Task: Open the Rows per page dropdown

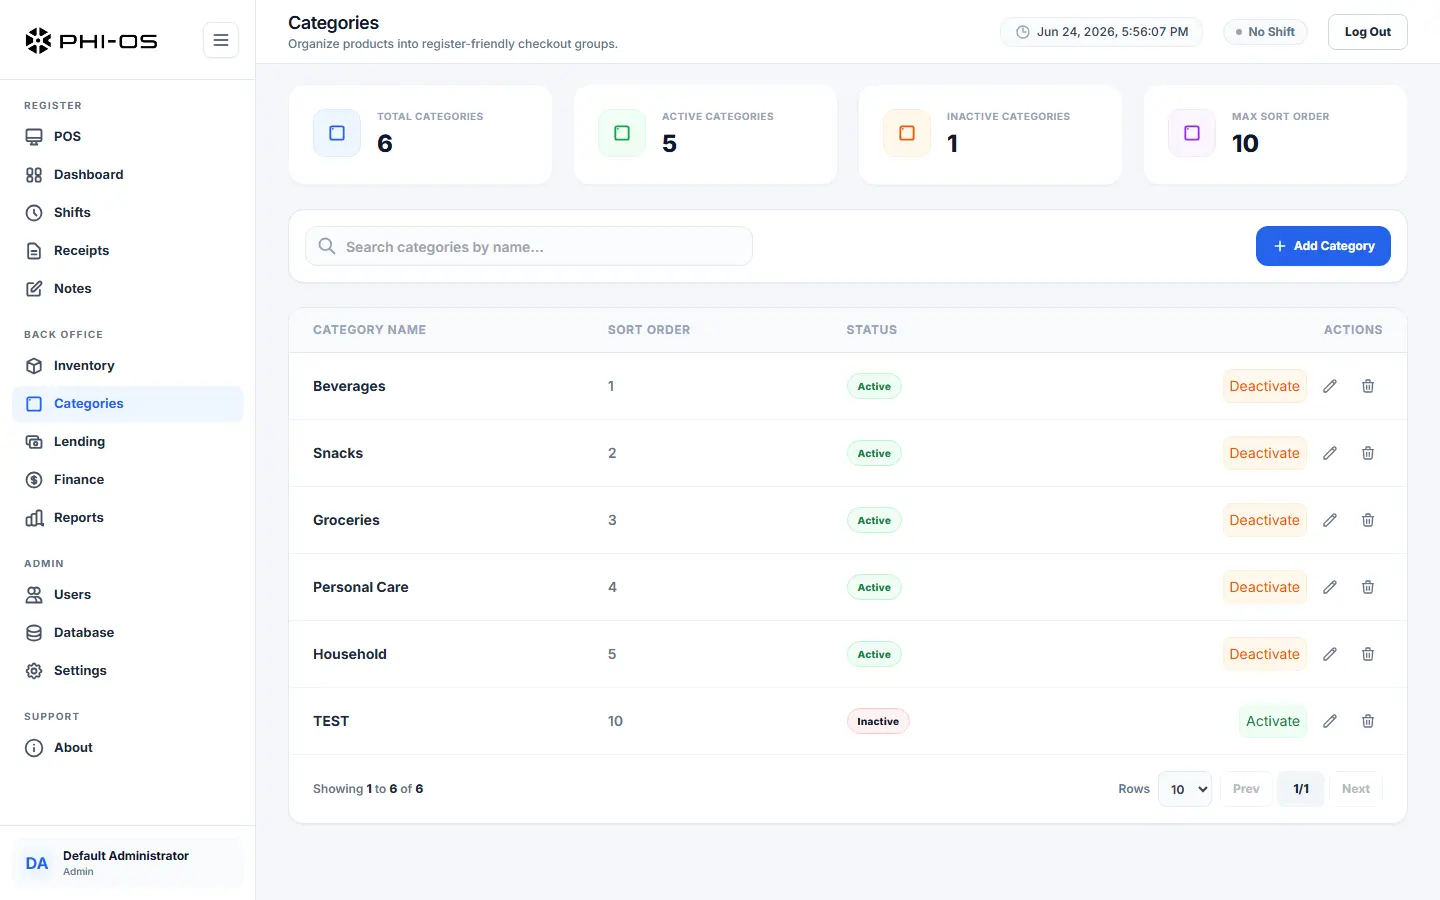Action: click(1185, 789)
